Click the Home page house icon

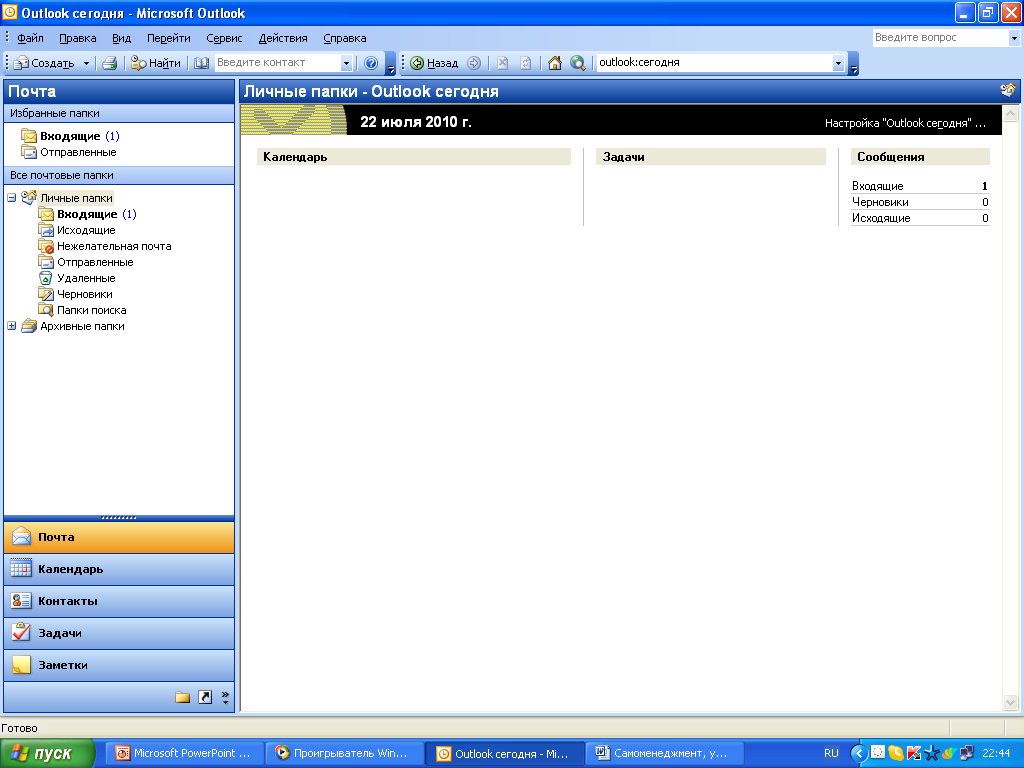pos(554,63)
